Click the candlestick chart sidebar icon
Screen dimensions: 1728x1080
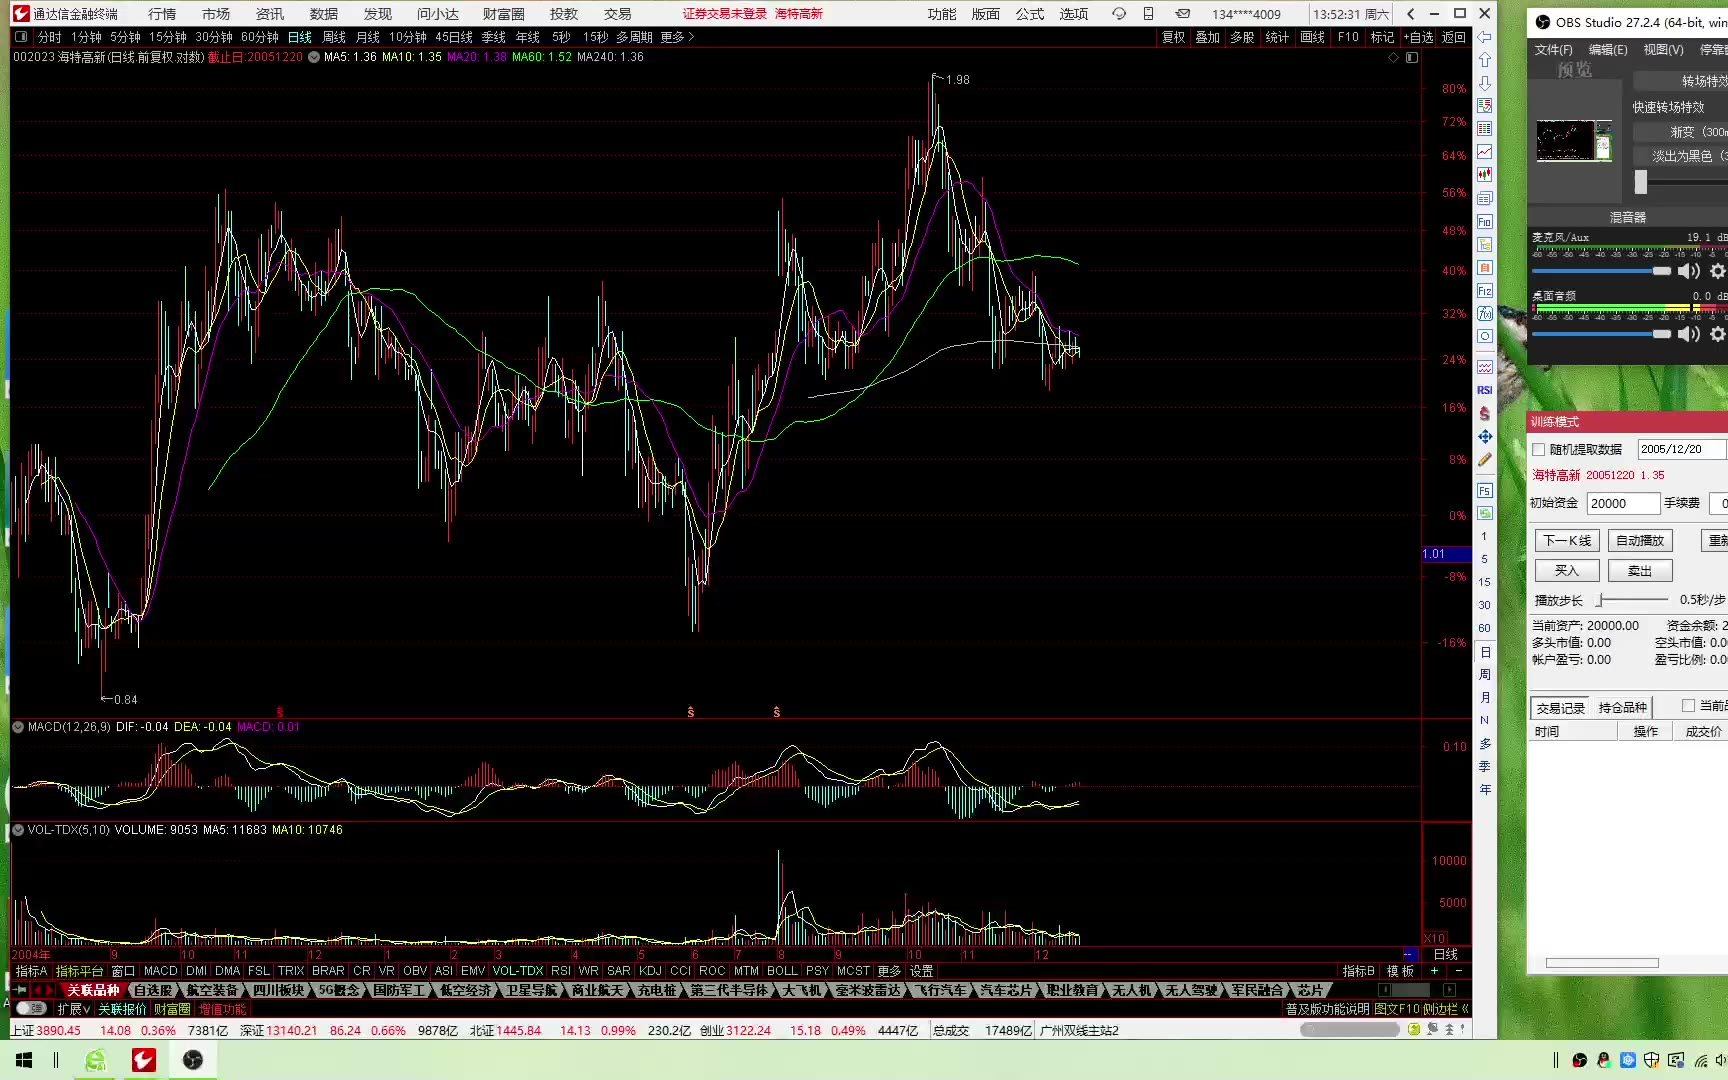pos(1485,175)
